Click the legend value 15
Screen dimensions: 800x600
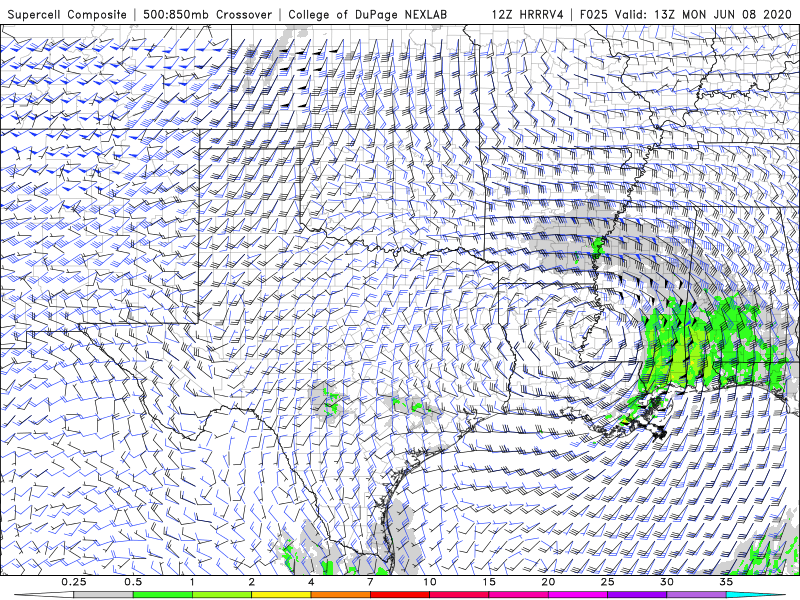489,582
